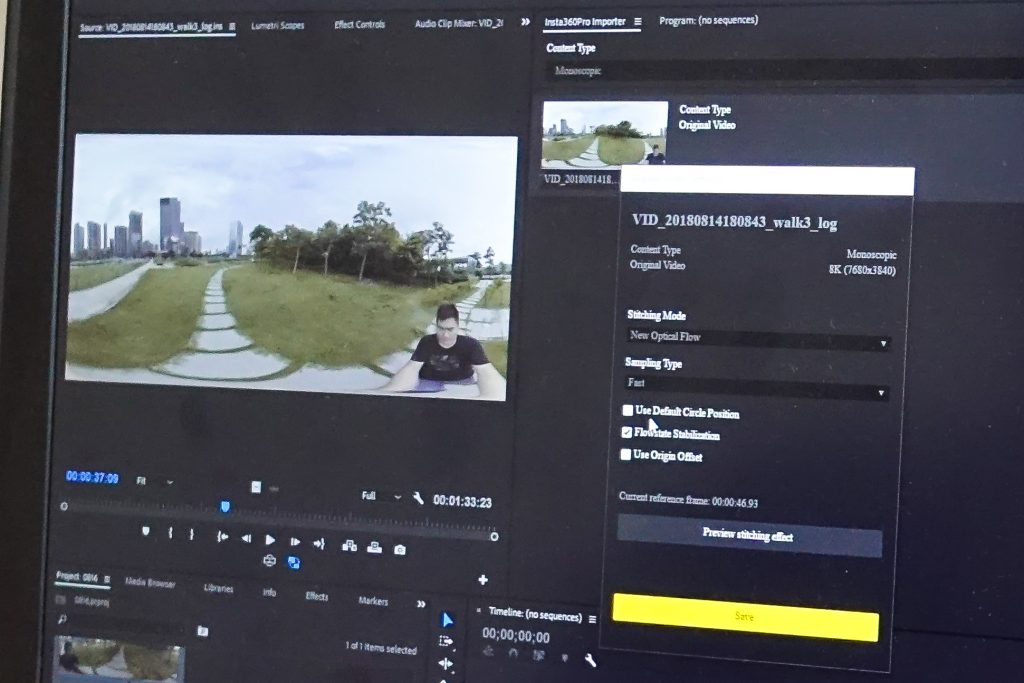This screenshot has height=683, width=1024.
Task: Open Timeline wrench display settings
Action: tap(590, 660)
